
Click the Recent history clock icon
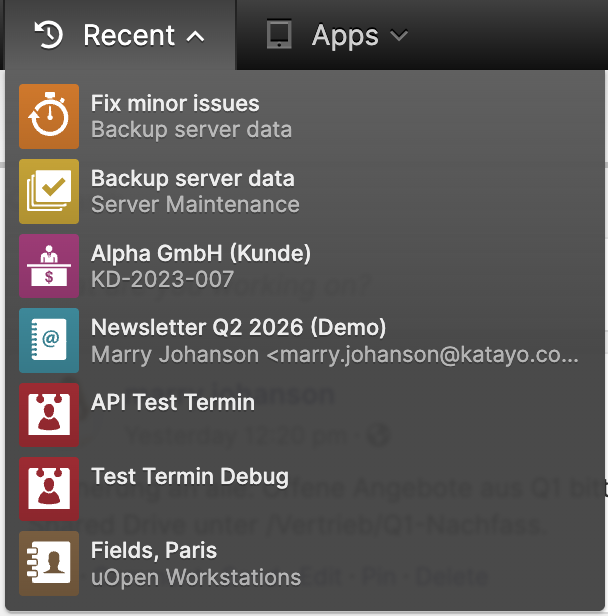point(49,35)
